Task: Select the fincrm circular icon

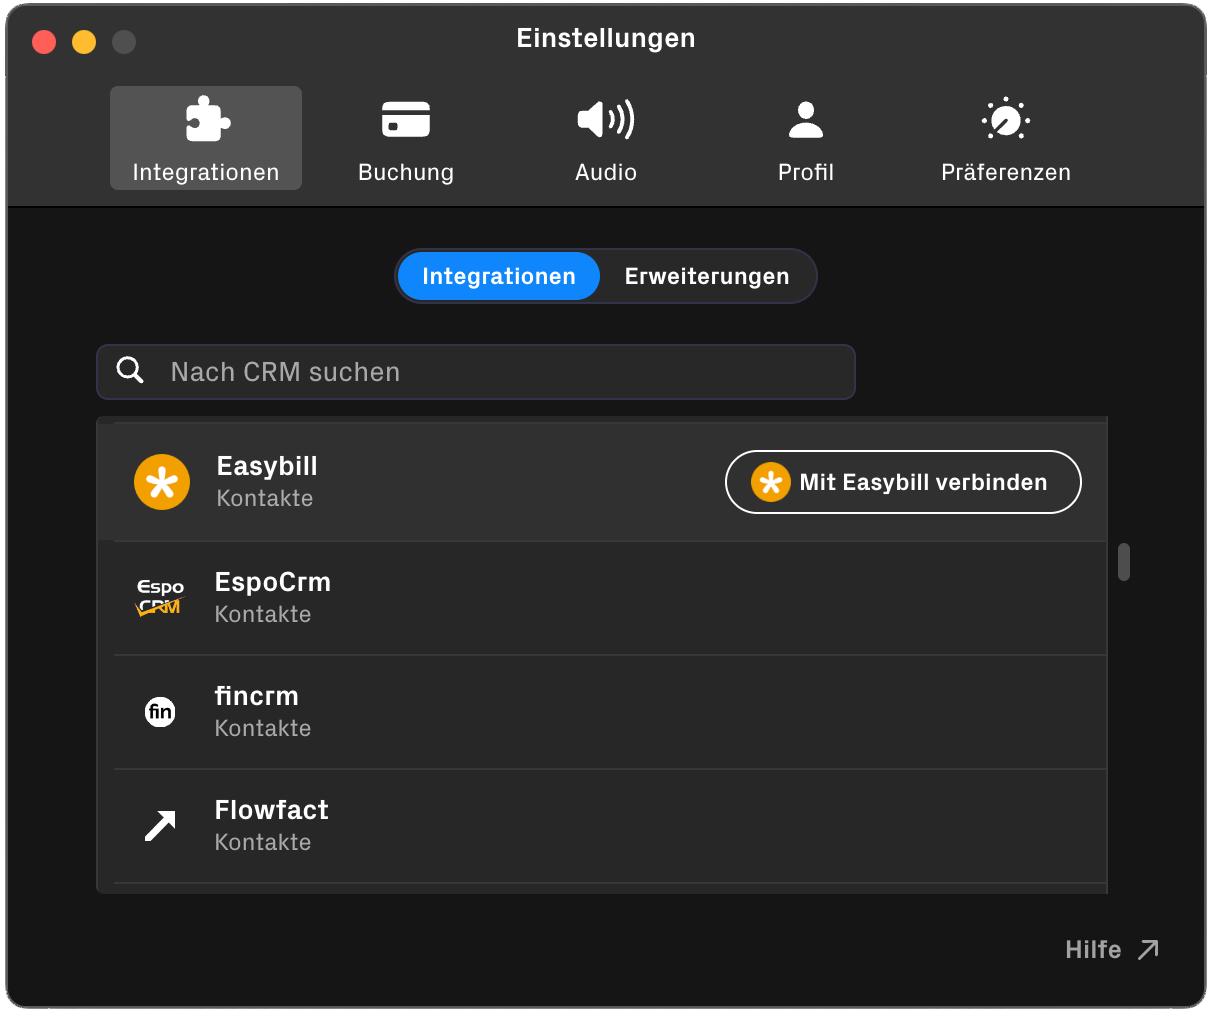Action: [x=160, y=711]
